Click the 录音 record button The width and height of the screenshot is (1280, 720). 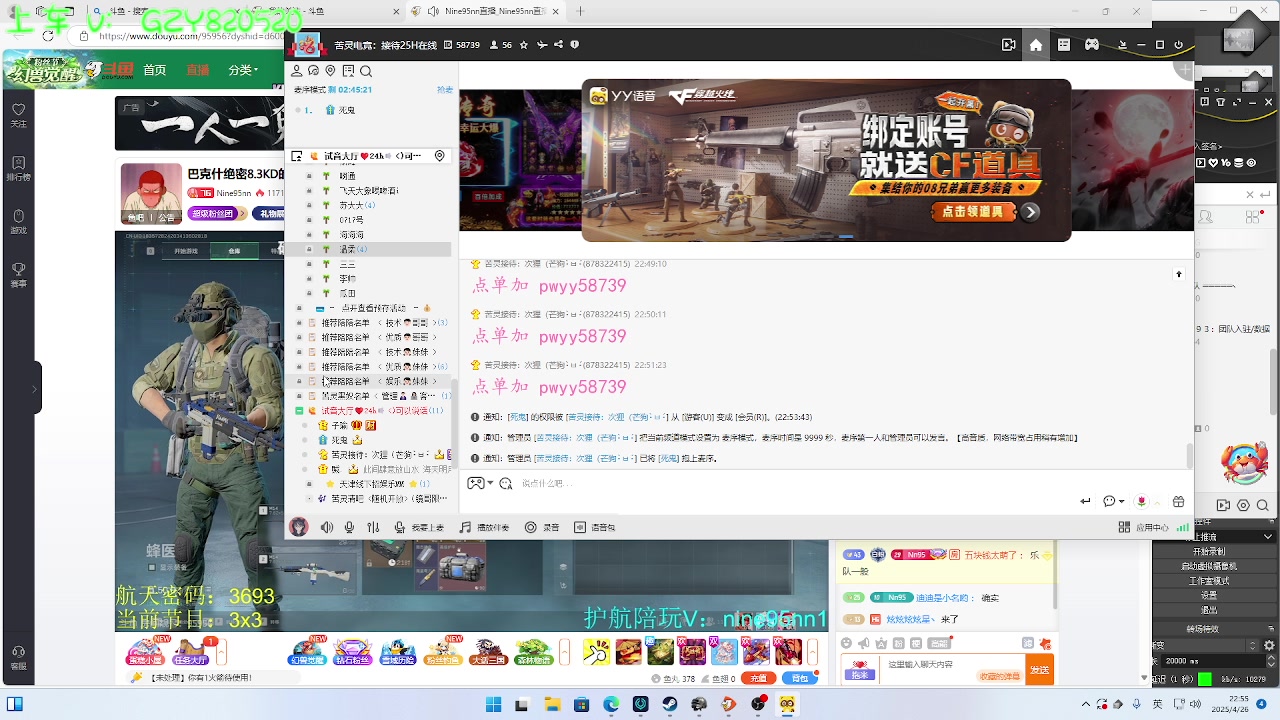pyautogui.click(x=542, y=527)
